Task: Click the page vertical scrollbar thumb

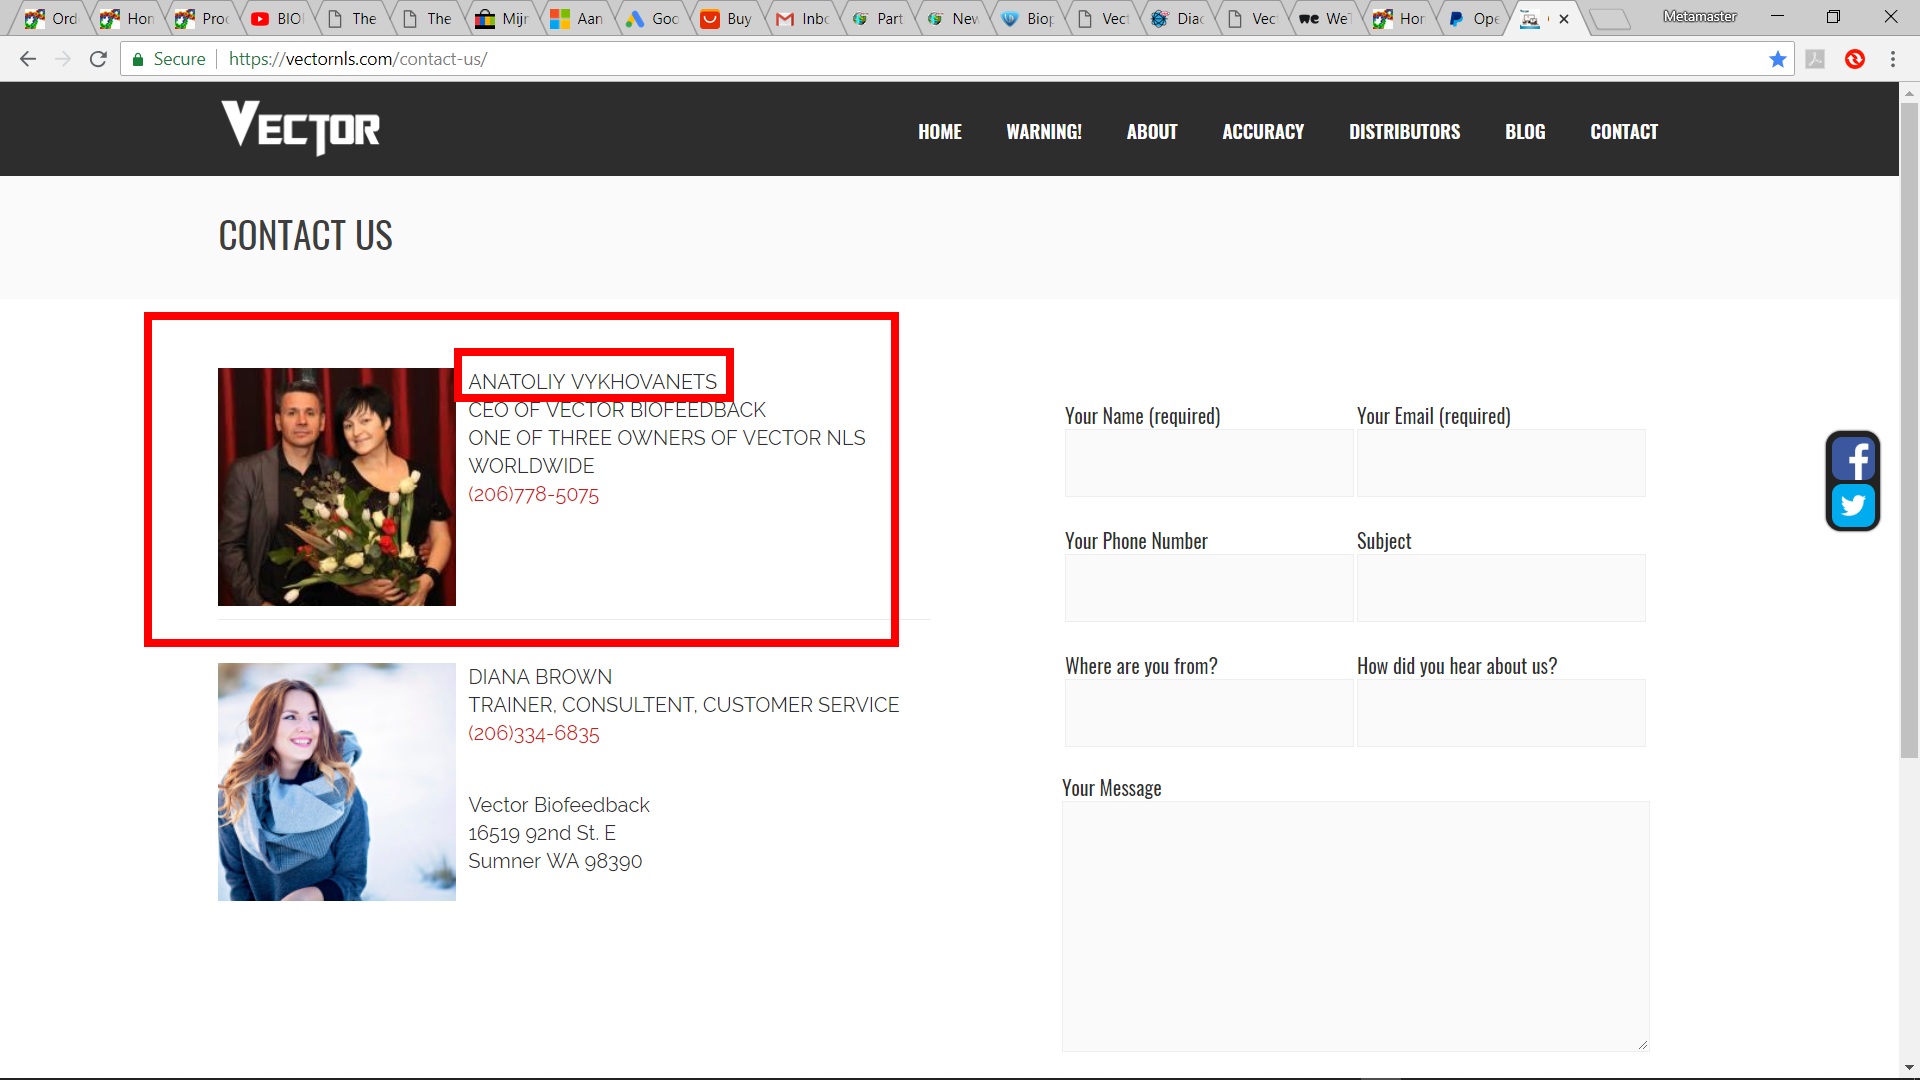Action: pos(1909,430)
